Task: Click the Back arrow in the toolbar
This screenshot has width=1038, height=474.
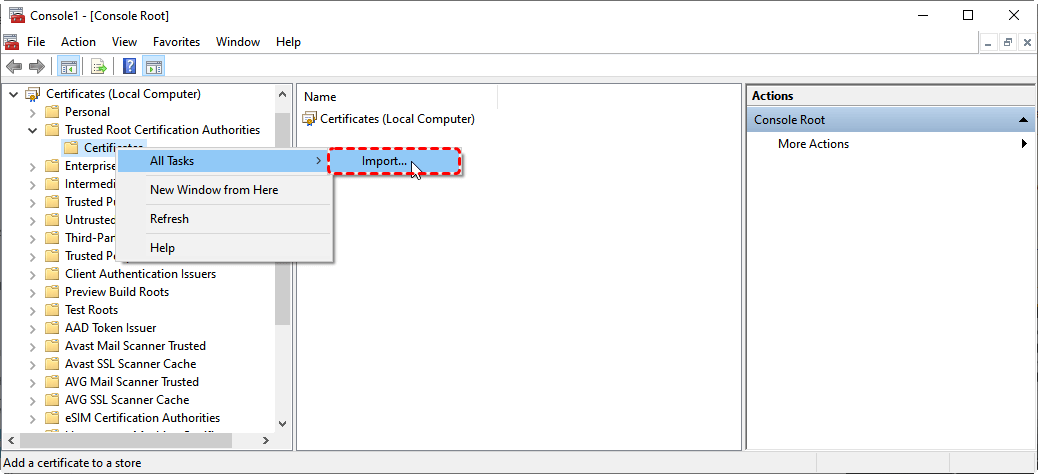Action: click(x=14, y=67)
